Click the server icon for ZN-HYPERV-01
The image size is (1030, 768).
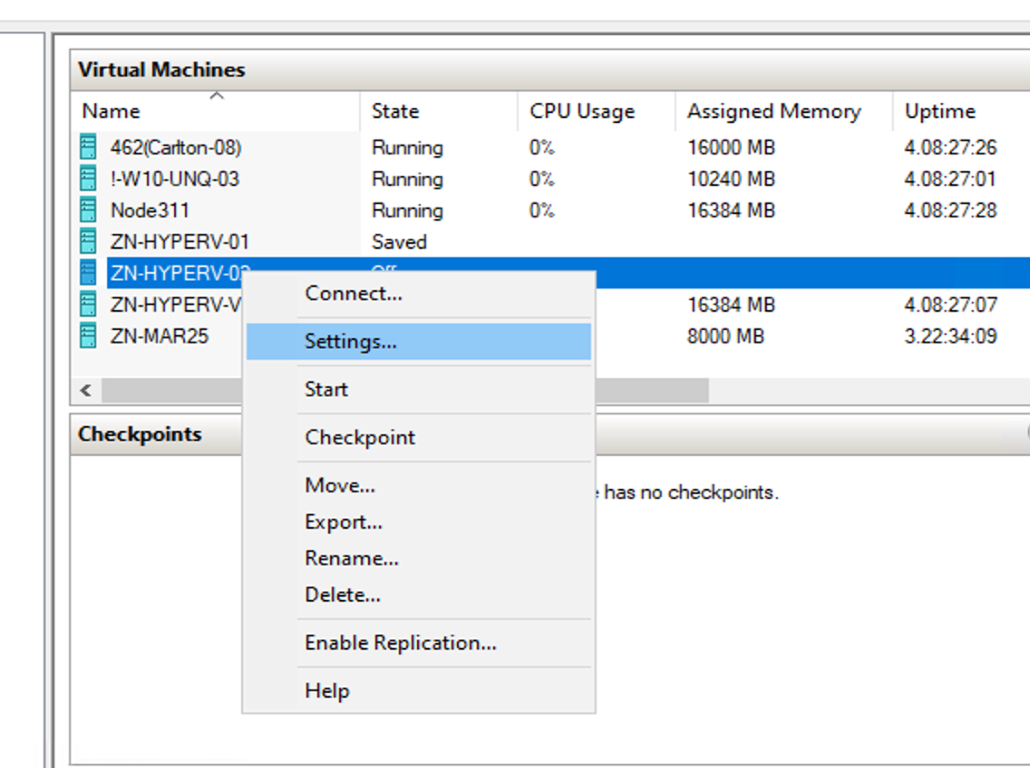[x=89, y=242]
